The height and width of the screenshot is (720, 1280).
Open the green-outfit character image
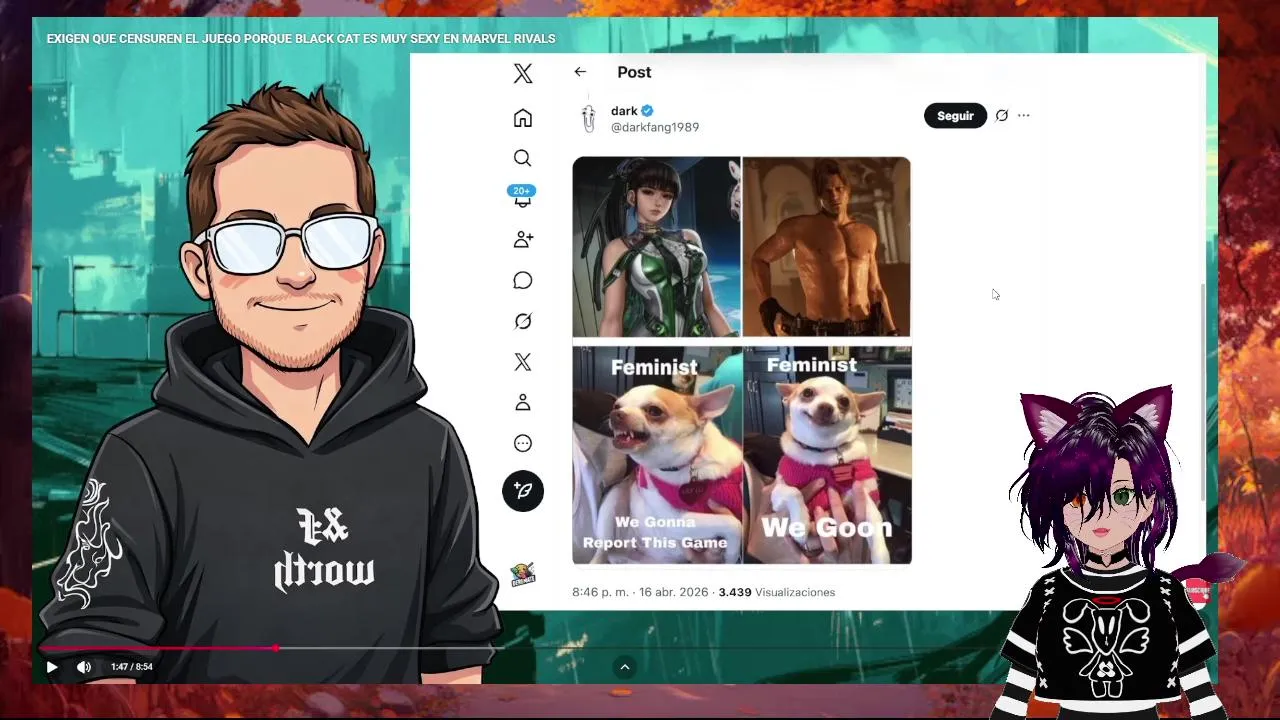point(656,247)
